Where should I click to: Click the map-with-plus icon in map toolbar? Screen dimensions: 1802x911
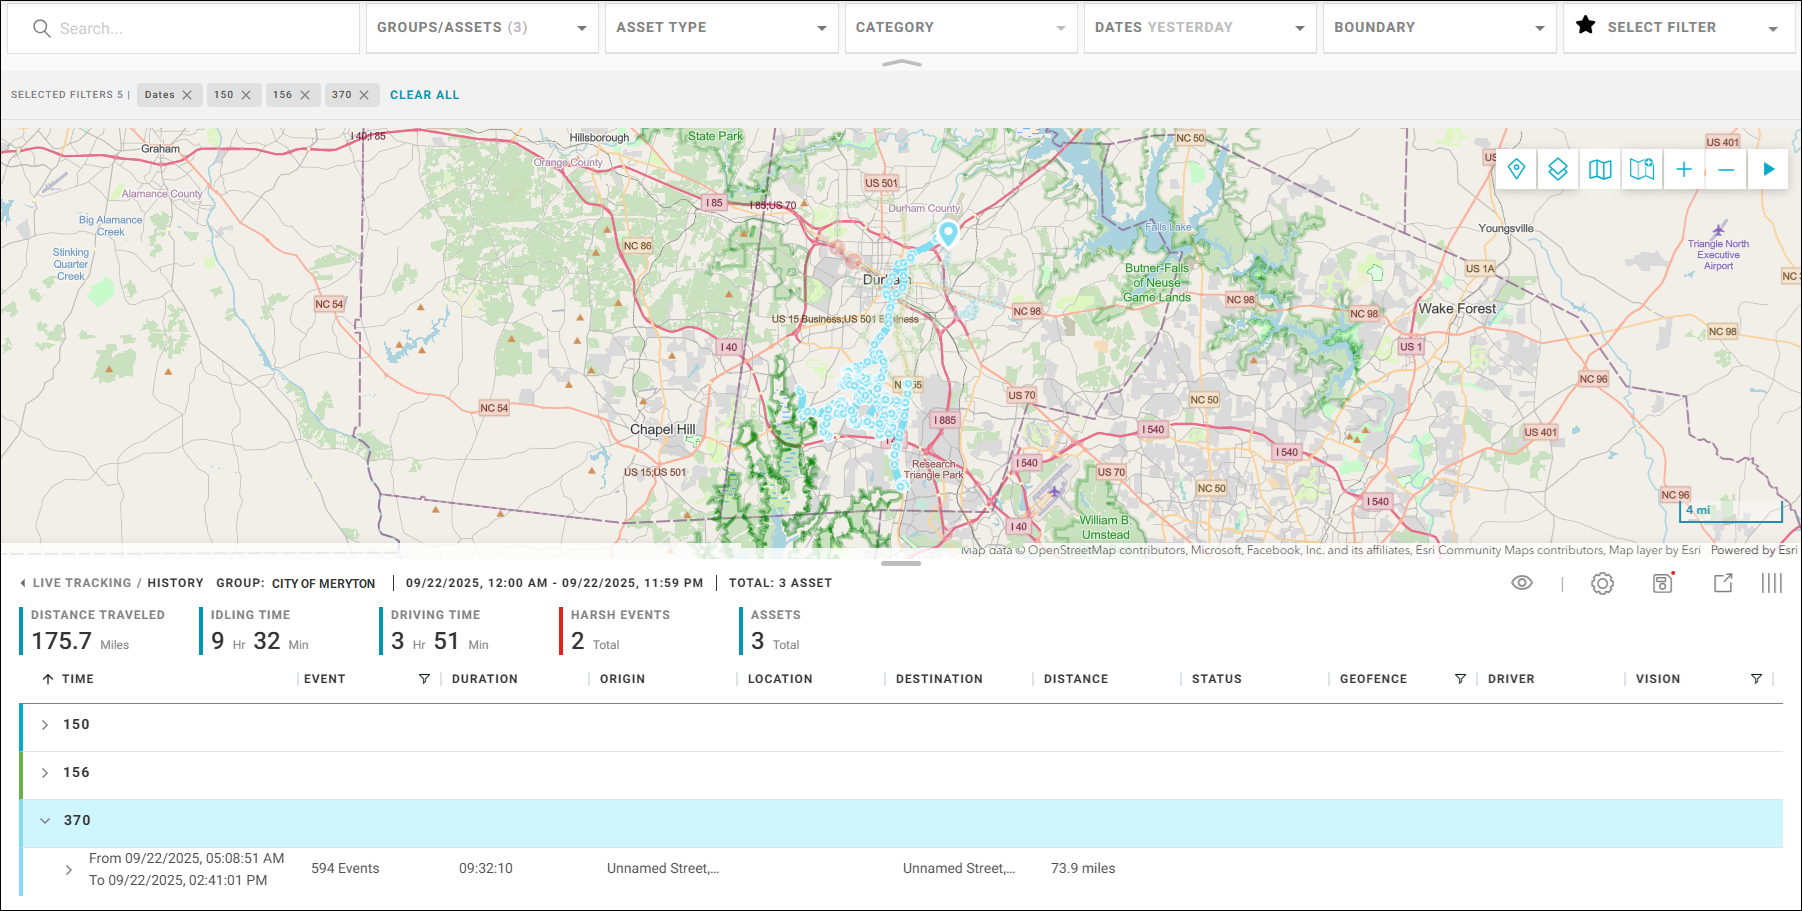[1642, 169]
